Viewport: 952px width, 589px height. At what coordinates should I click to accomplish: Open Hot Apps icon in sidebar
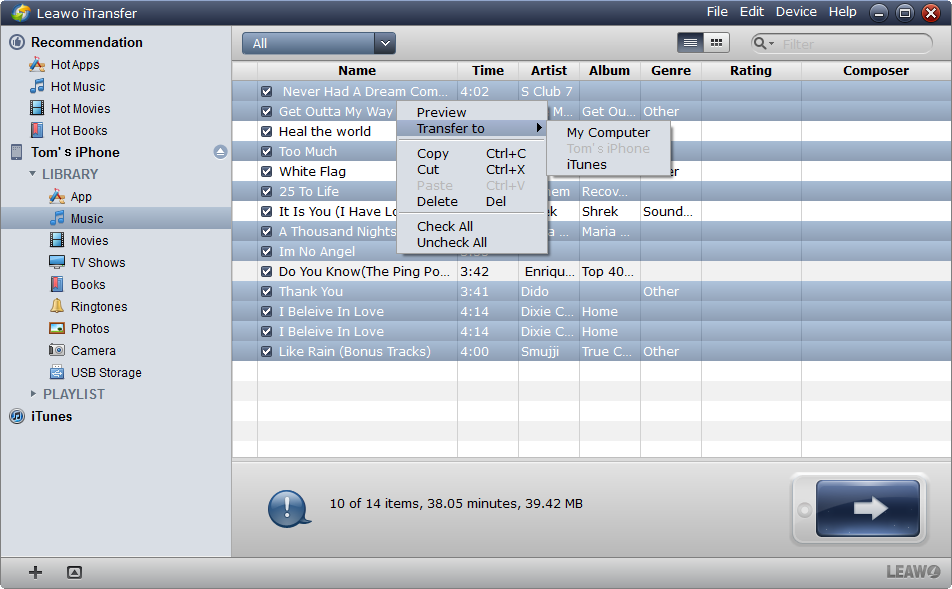click(x=37, y=64)
